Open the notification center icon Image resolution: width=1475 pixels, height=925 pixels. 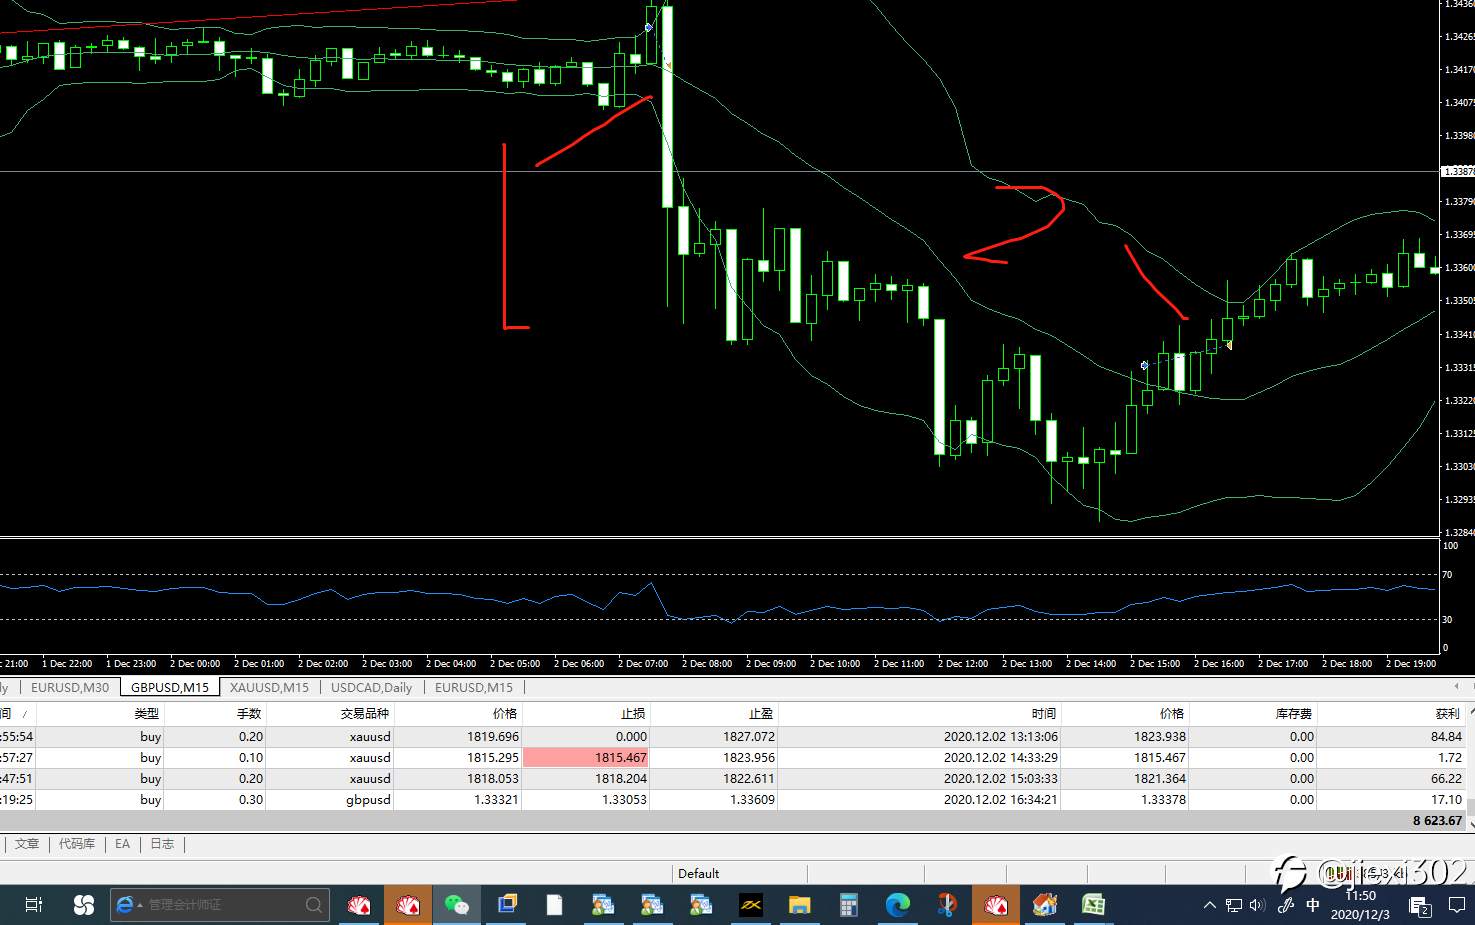click(1456, 905)
